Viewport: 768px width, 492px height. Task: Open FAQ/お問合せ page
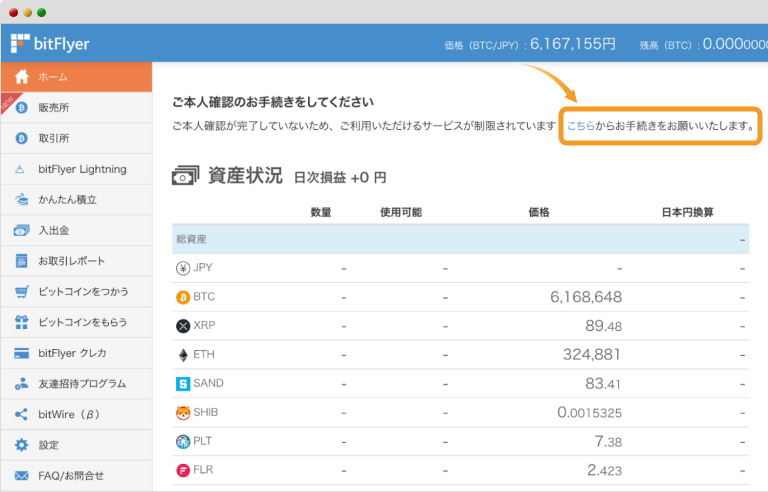point(76,476)
